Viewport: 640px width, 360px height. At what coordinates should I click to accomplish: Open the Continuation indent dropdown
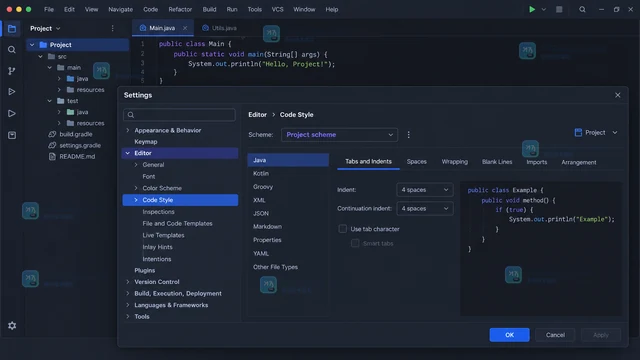coord(424,209)
